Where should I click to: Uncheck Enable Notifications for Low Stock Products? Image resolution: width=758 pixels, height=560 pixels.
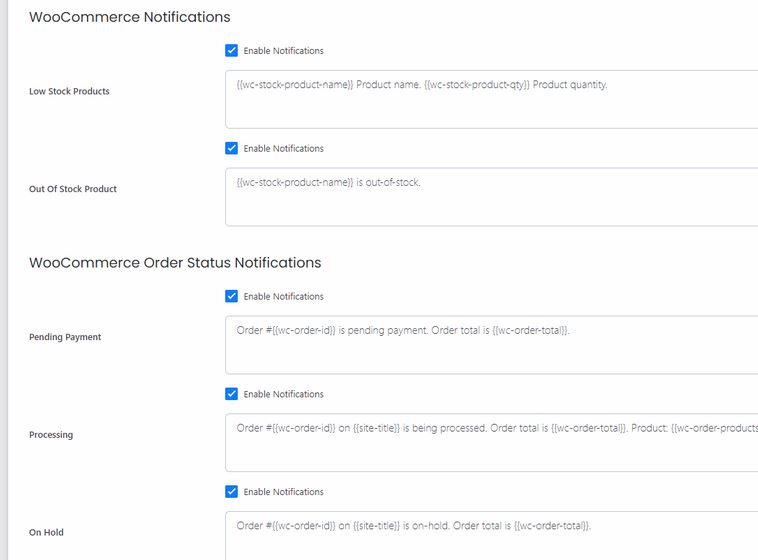coord(232,51)
